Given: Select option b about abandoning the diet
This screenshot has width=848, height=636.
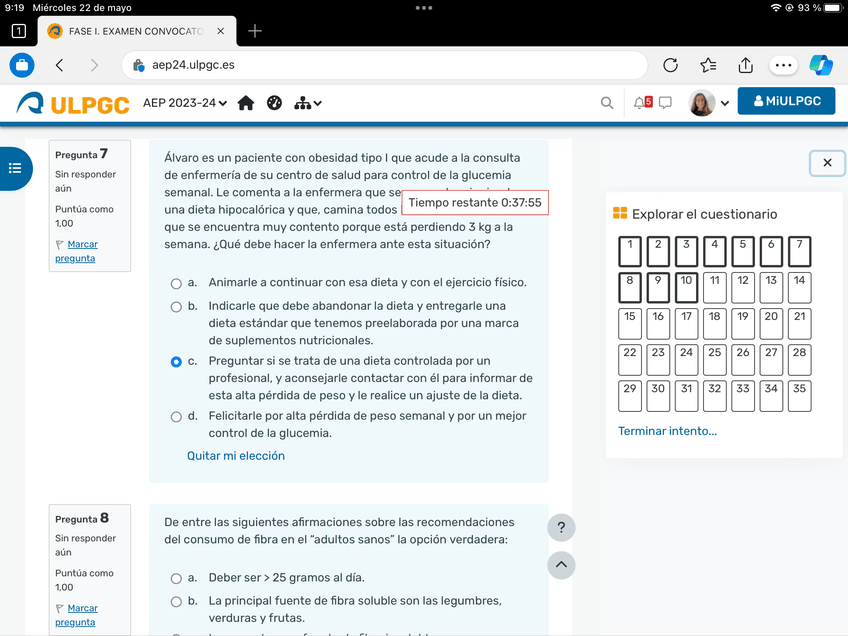Looking at the screenshot, I should pyautogui.click(x=176, y=307).
